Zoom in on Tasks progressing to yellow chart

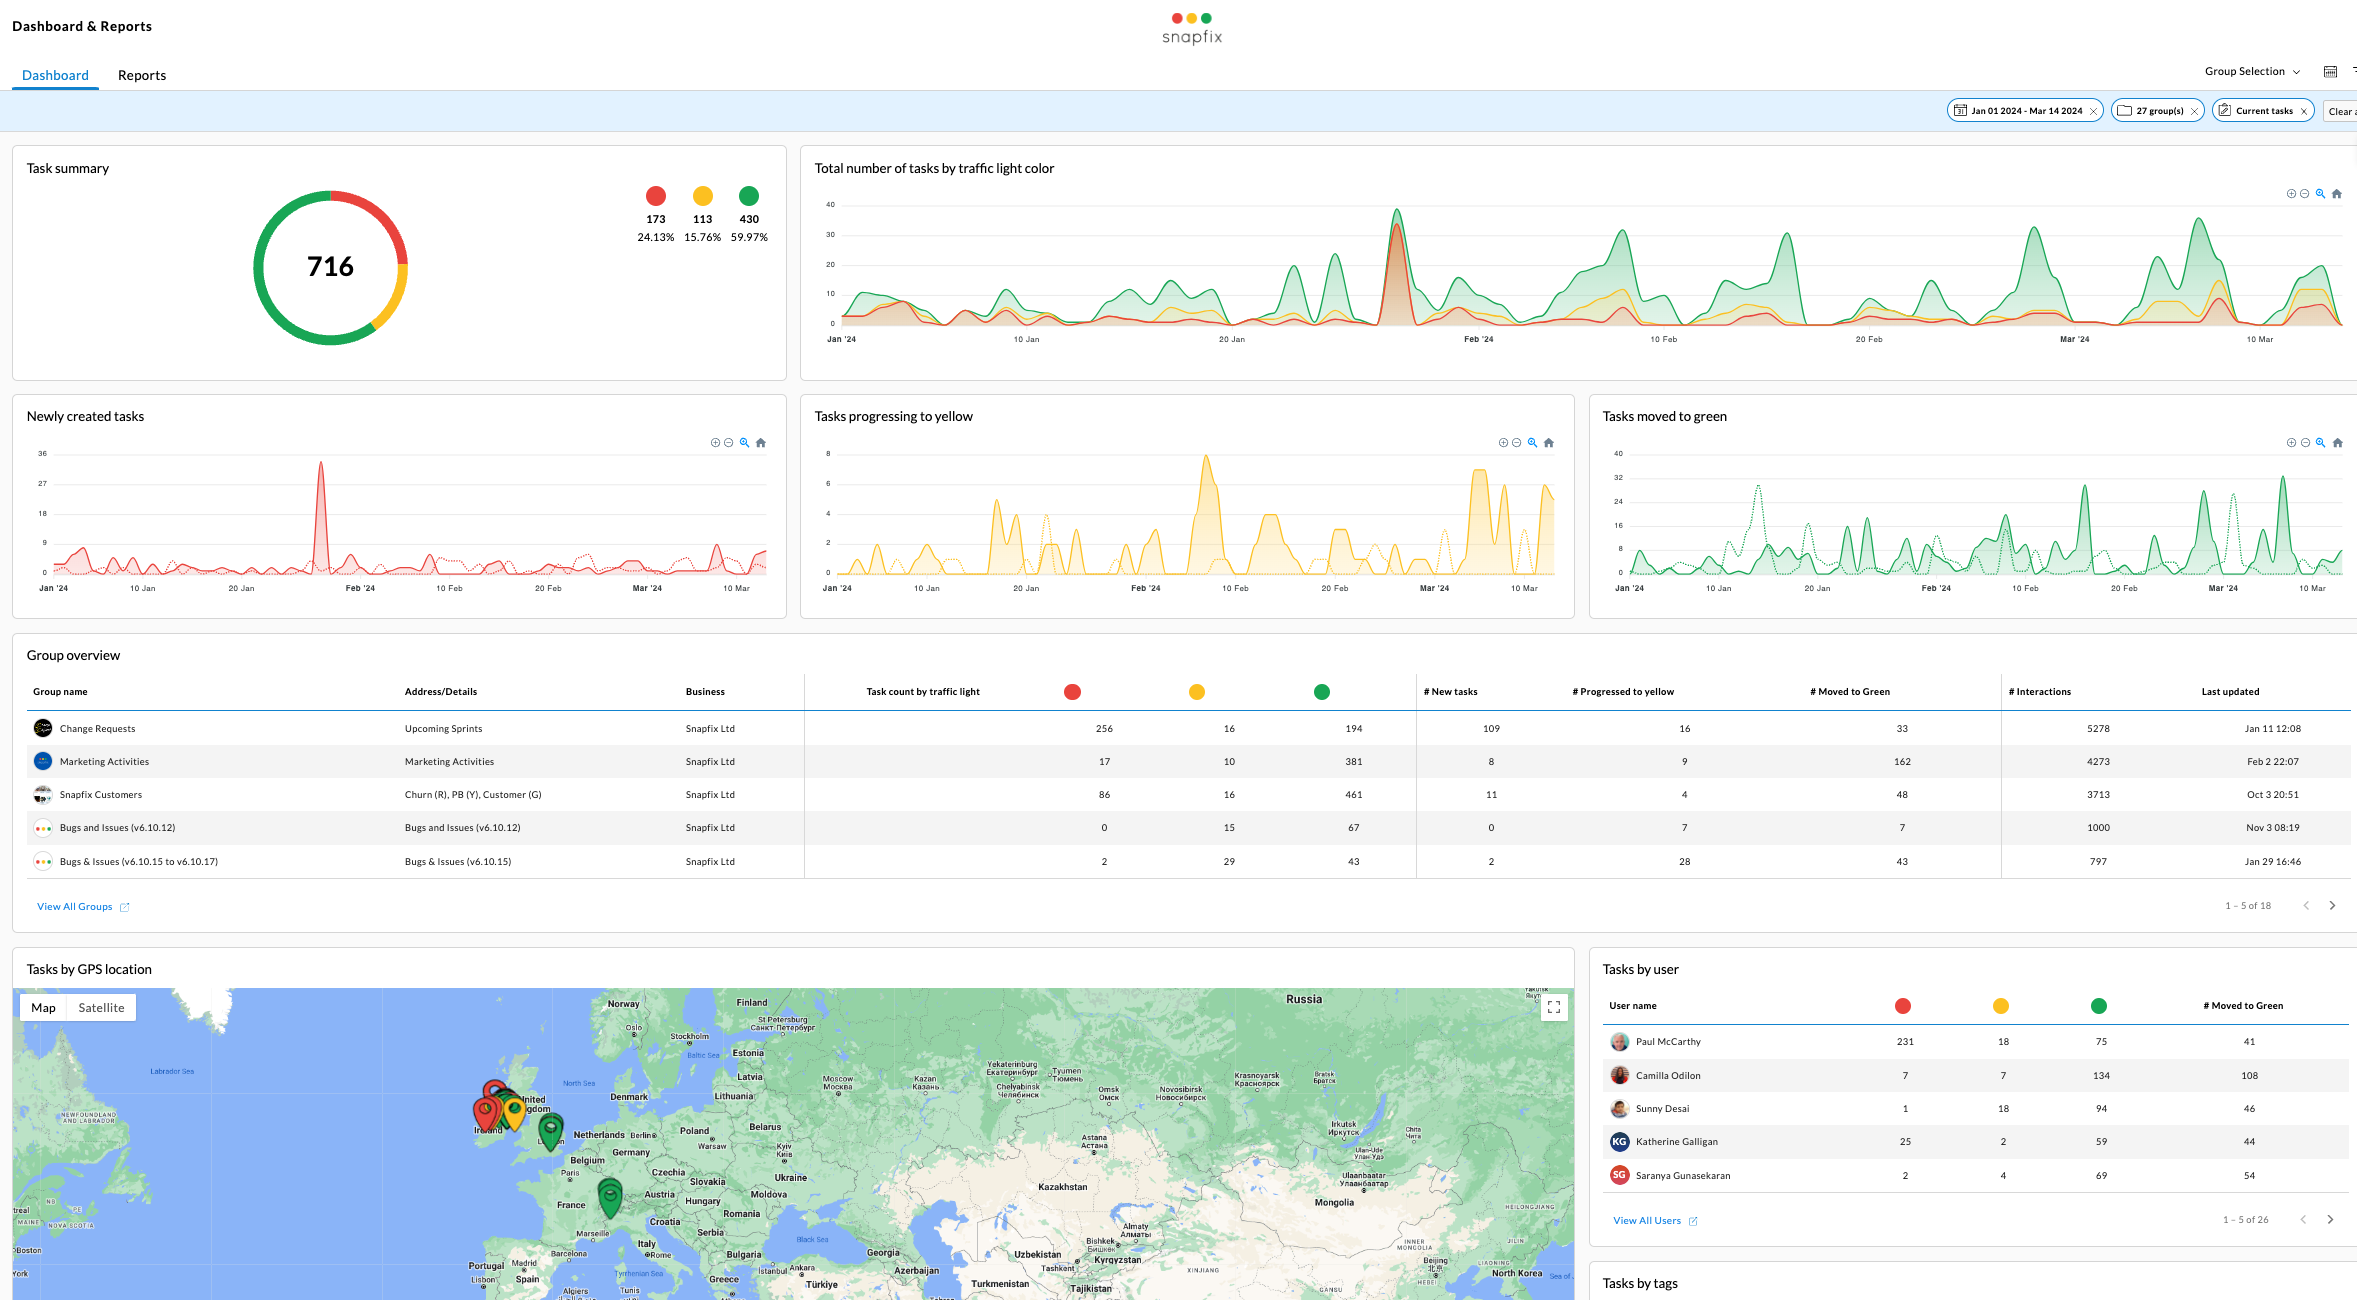1503,443
